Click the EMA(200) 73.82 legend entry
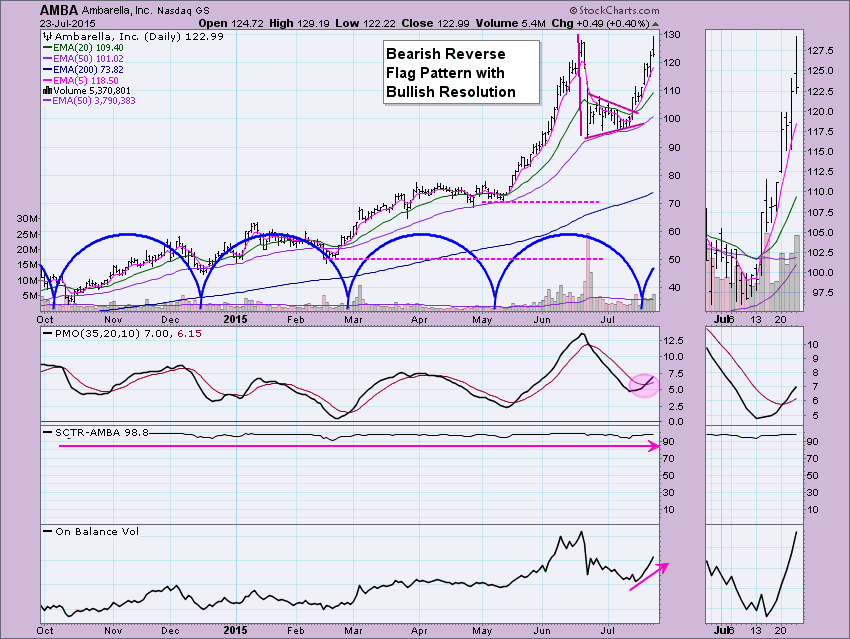The width and height of the screenshot is (850, 639). tap(83, 69)
